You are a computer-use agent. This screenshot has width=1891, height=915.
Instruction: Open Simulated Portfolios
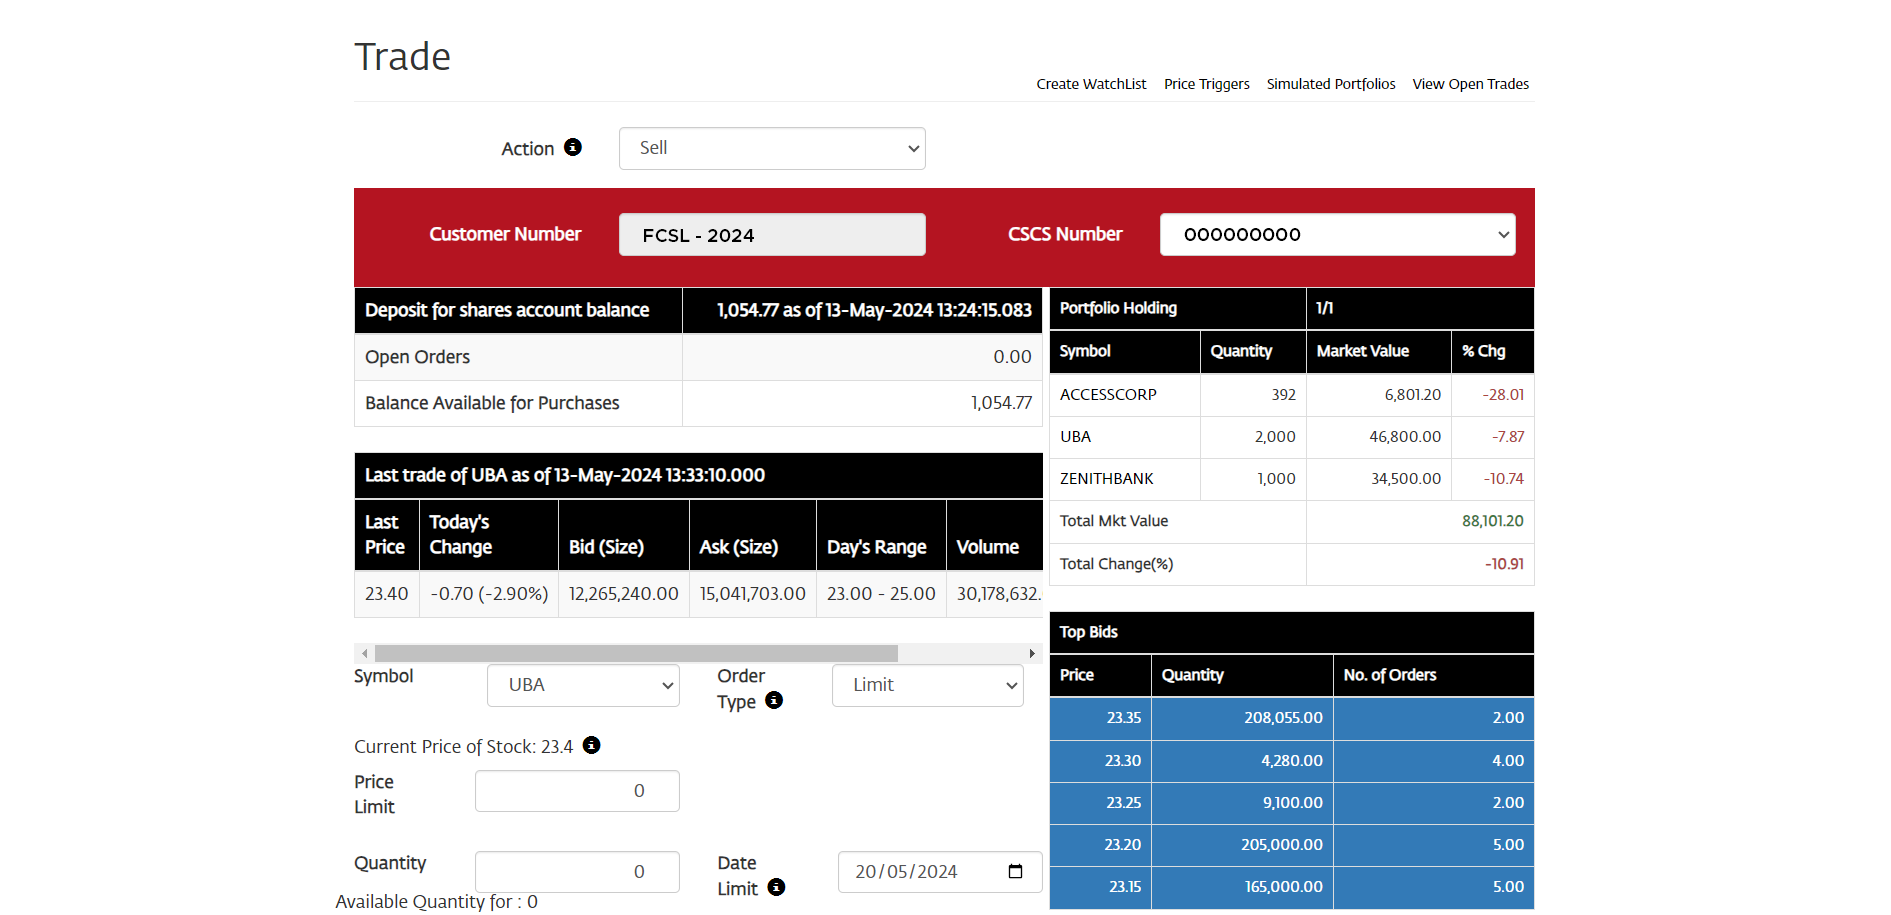point(1330,84)
